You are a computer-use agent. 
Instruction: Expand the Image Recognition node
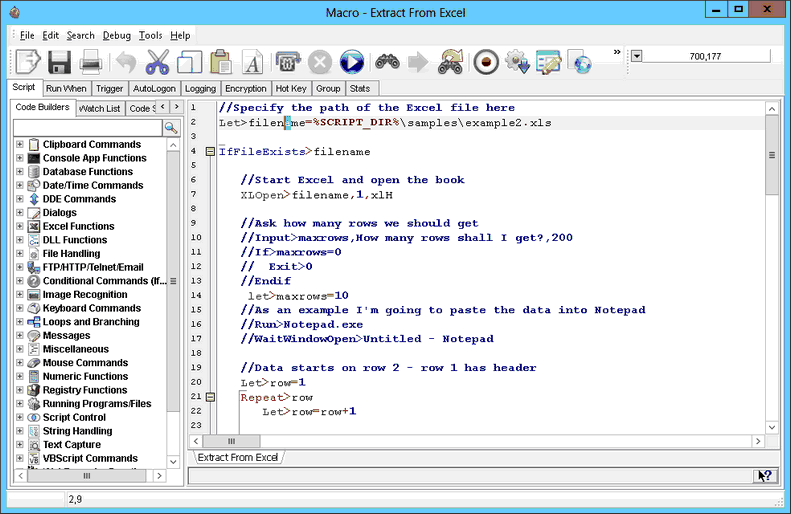(x=20, y=294)
